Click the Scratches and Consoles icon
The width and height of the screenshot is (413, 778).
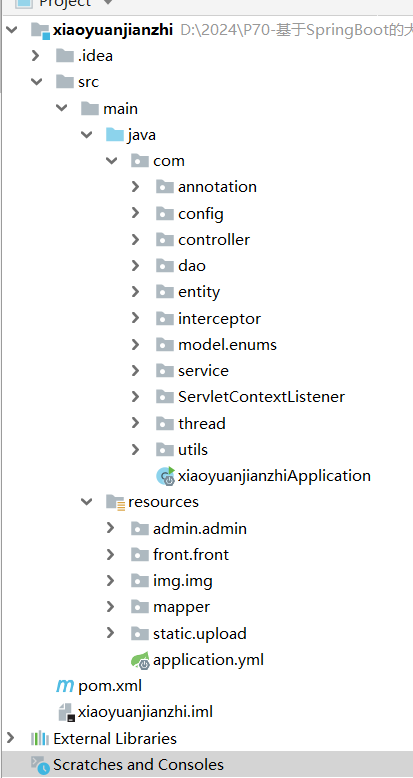(40, 765)
